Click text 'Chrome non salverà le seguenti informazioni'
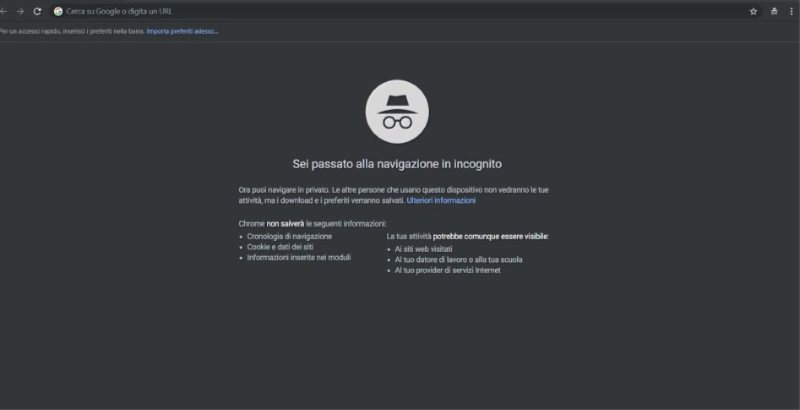 [312, 224]
